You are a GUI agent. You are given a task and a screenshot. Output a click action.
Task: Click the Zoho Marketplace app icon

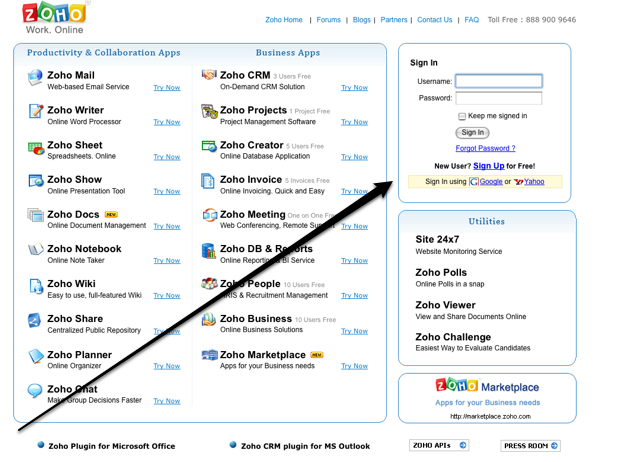click(210, 354)
